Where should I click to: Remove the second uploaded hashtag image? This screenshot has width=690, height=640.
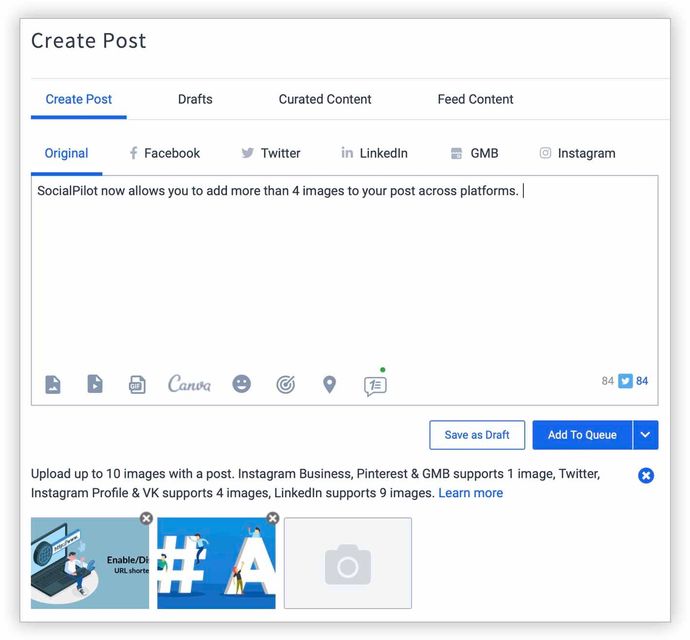point(272,518)
